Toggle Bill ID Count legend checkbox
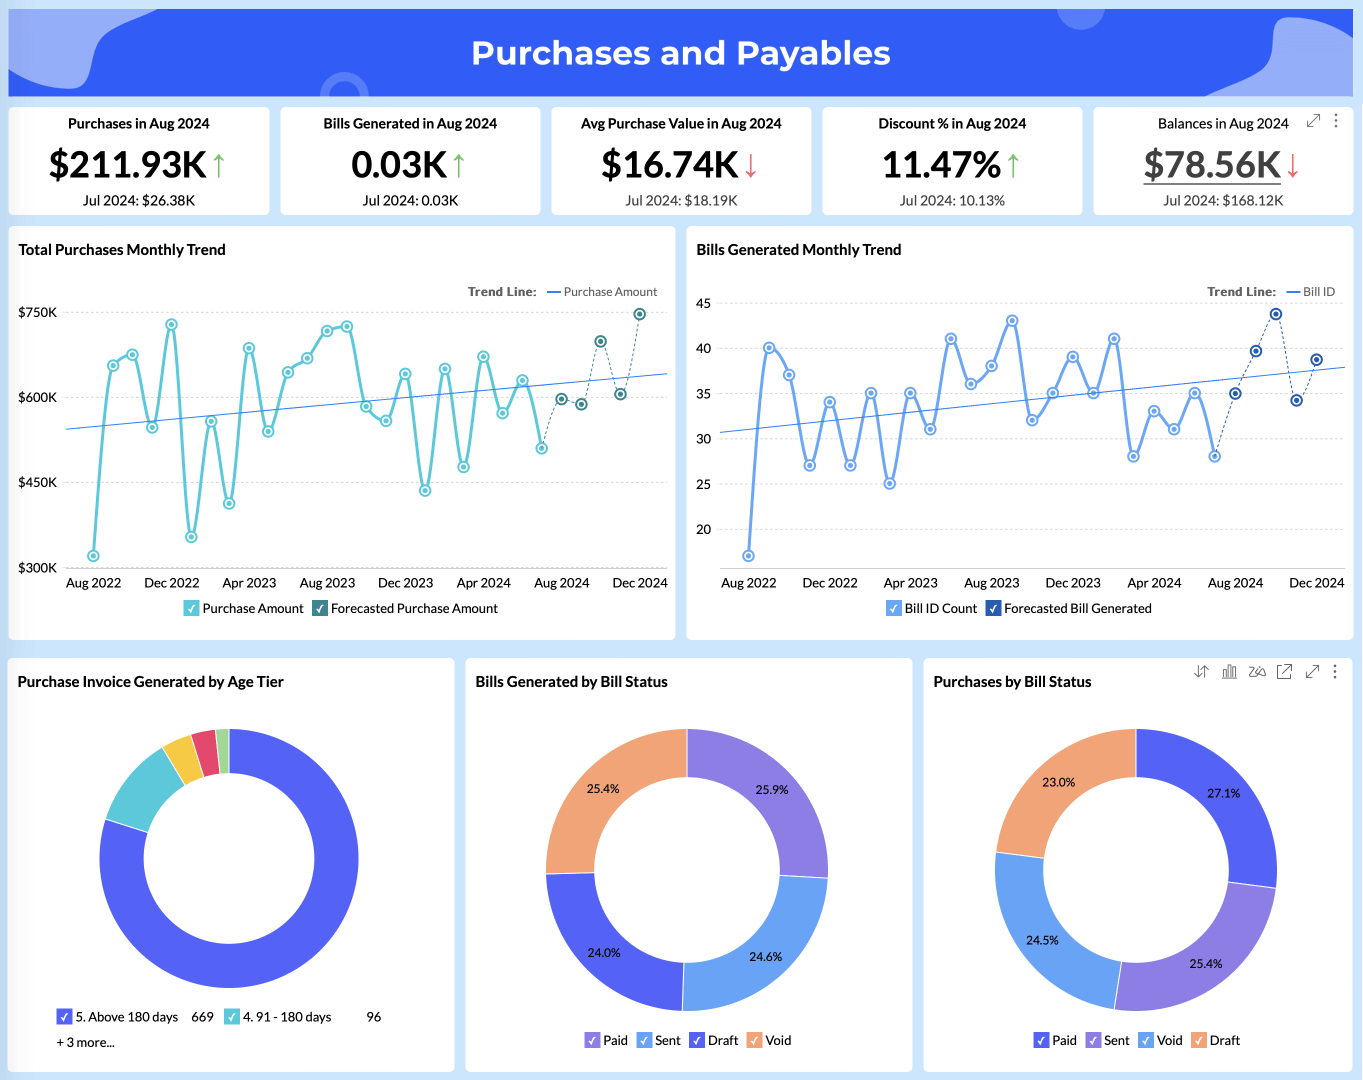This screenshot has width=1363, height=1080. (894, 608)
